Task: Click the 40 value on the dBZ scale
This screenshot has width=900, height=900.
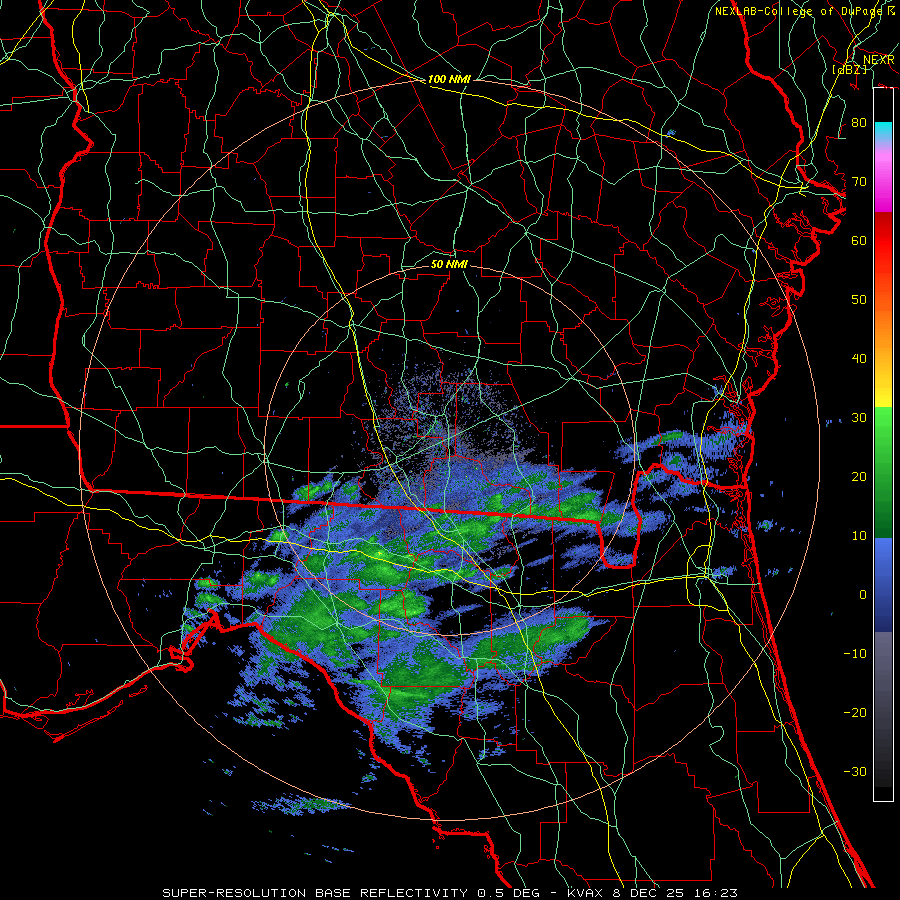Action: [x=859, y=358]
